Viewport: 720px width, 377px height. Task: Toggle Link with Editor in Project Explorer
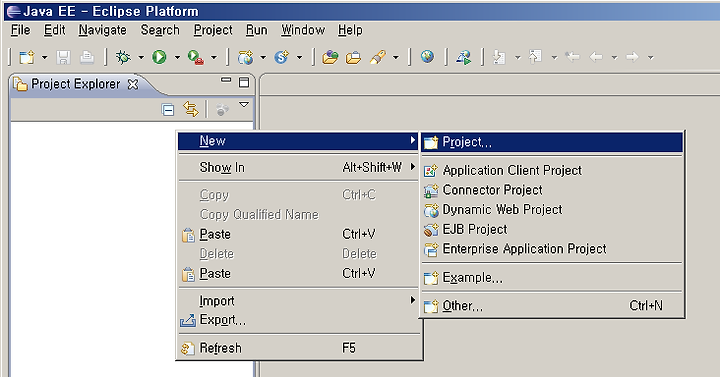(x=191, y=109)
